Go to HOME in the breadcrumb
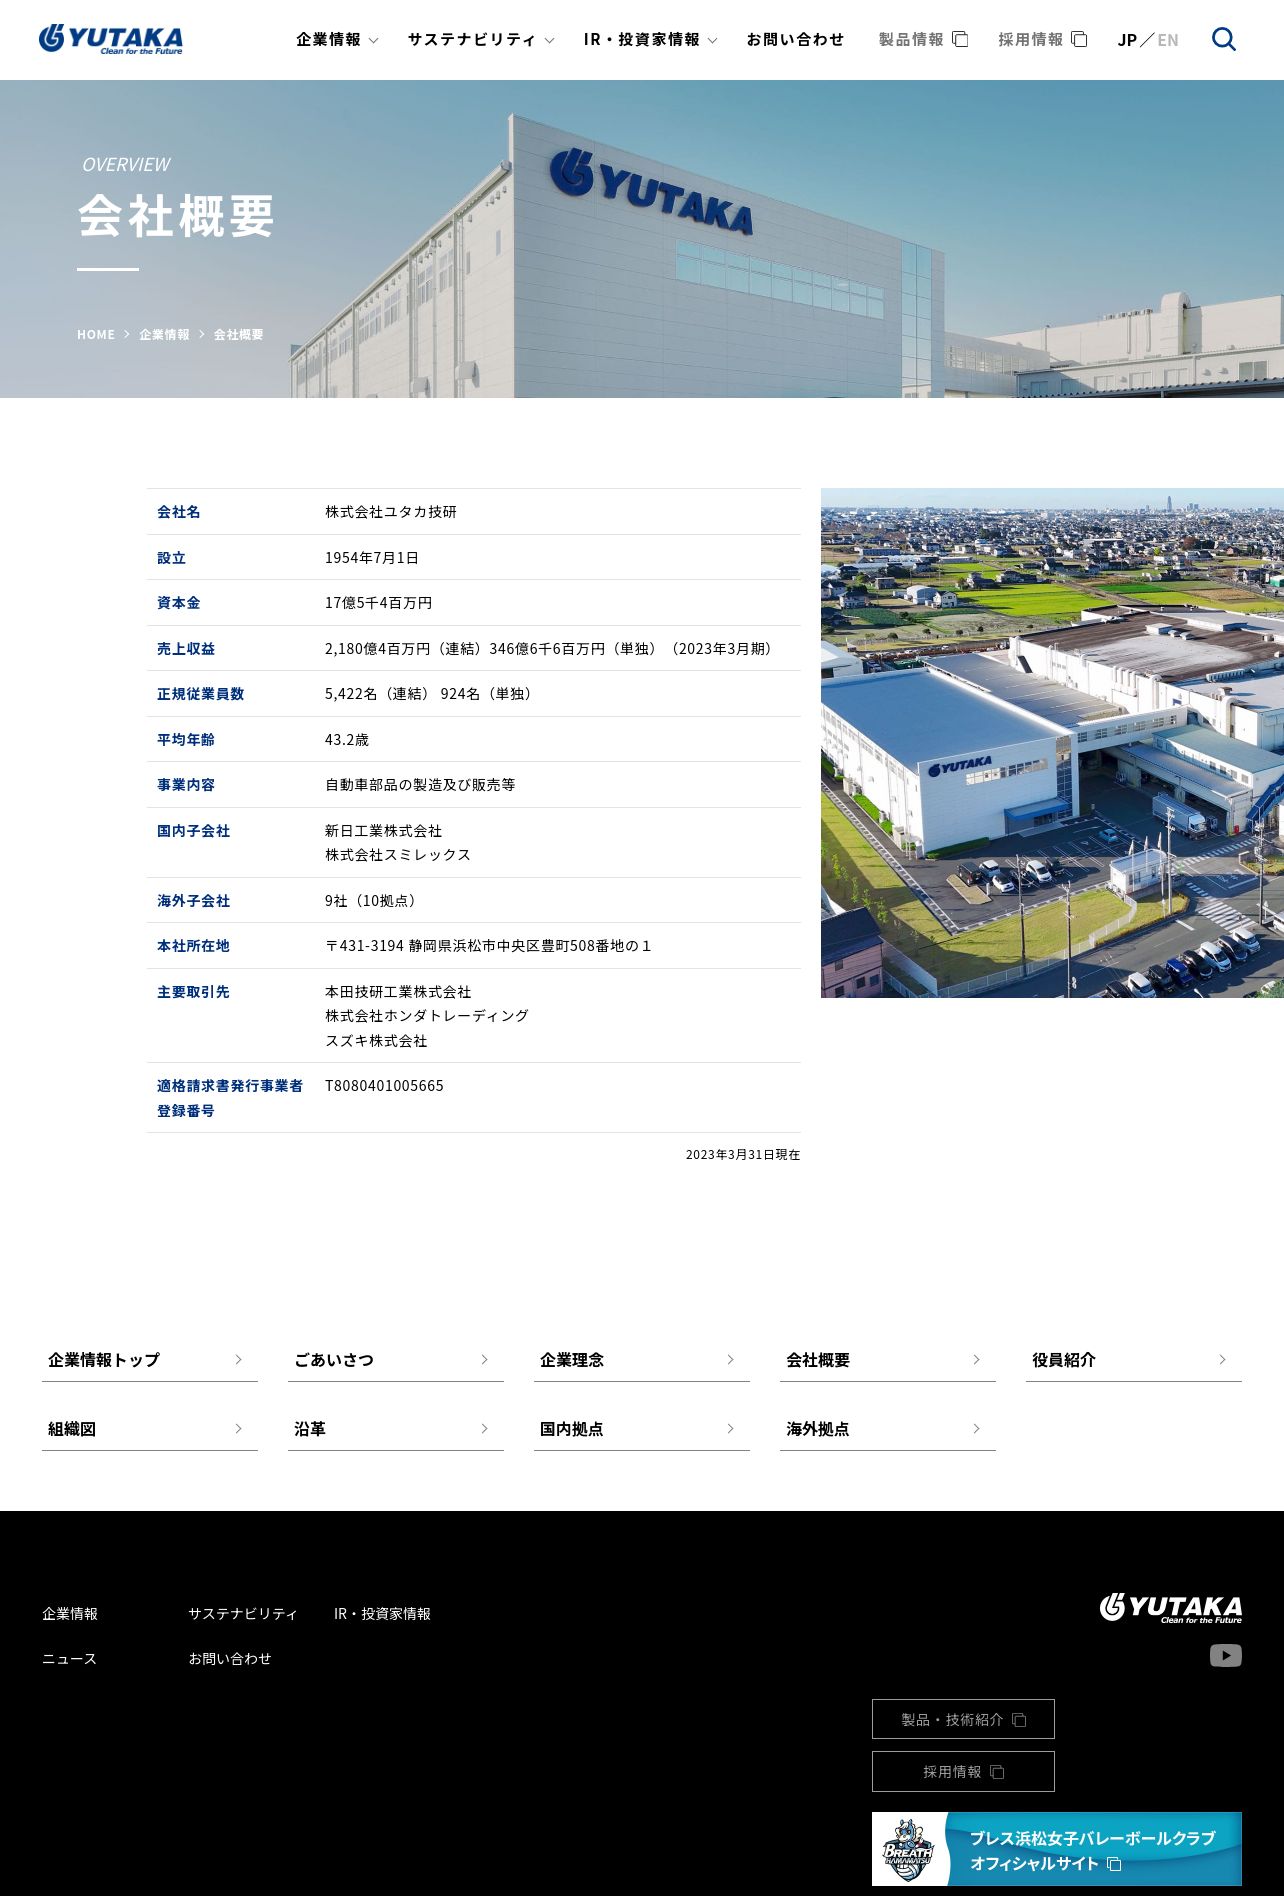The width and height of the screenshot is (1284, 1896). click(x=96, y=334)
